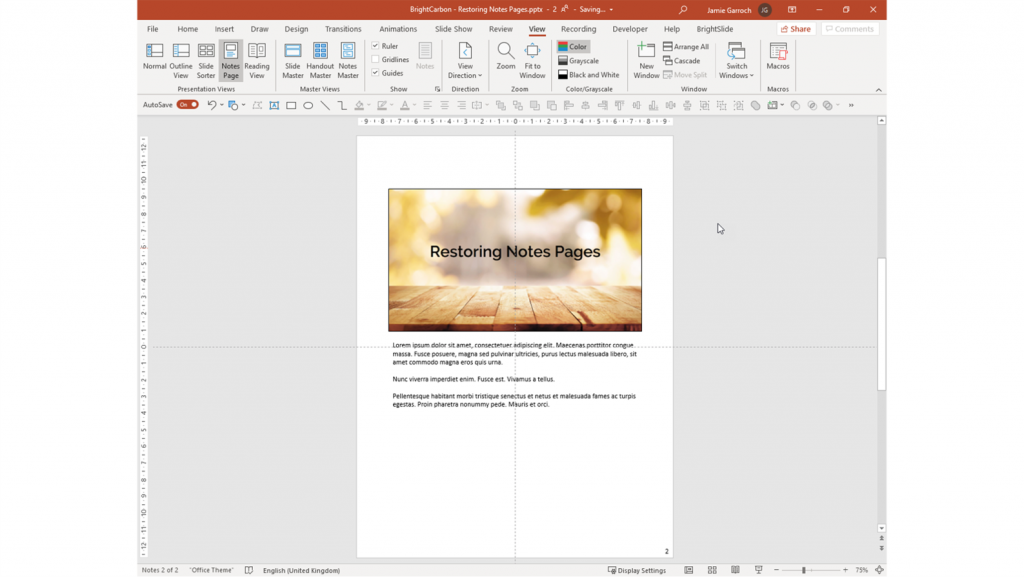Open the Macros dialog
Image resolution: width=1024 pixels, height=577 pixels.
pos(778,60)
